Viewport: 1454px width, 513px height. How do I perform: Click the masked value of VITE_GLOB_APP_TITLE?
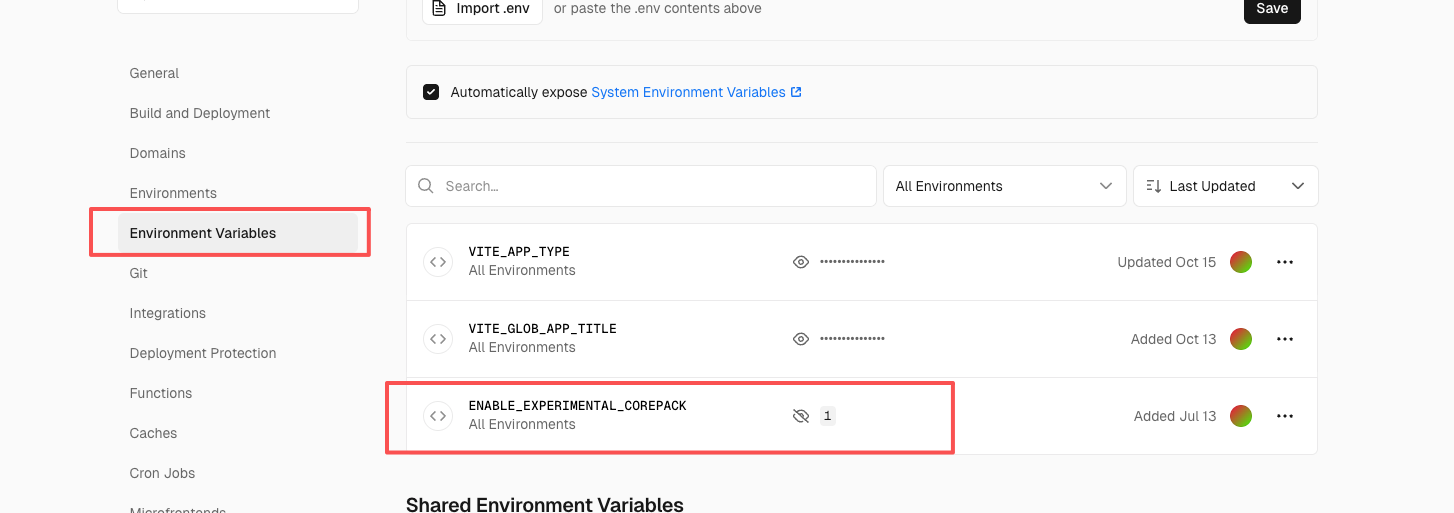pos(852,339)
